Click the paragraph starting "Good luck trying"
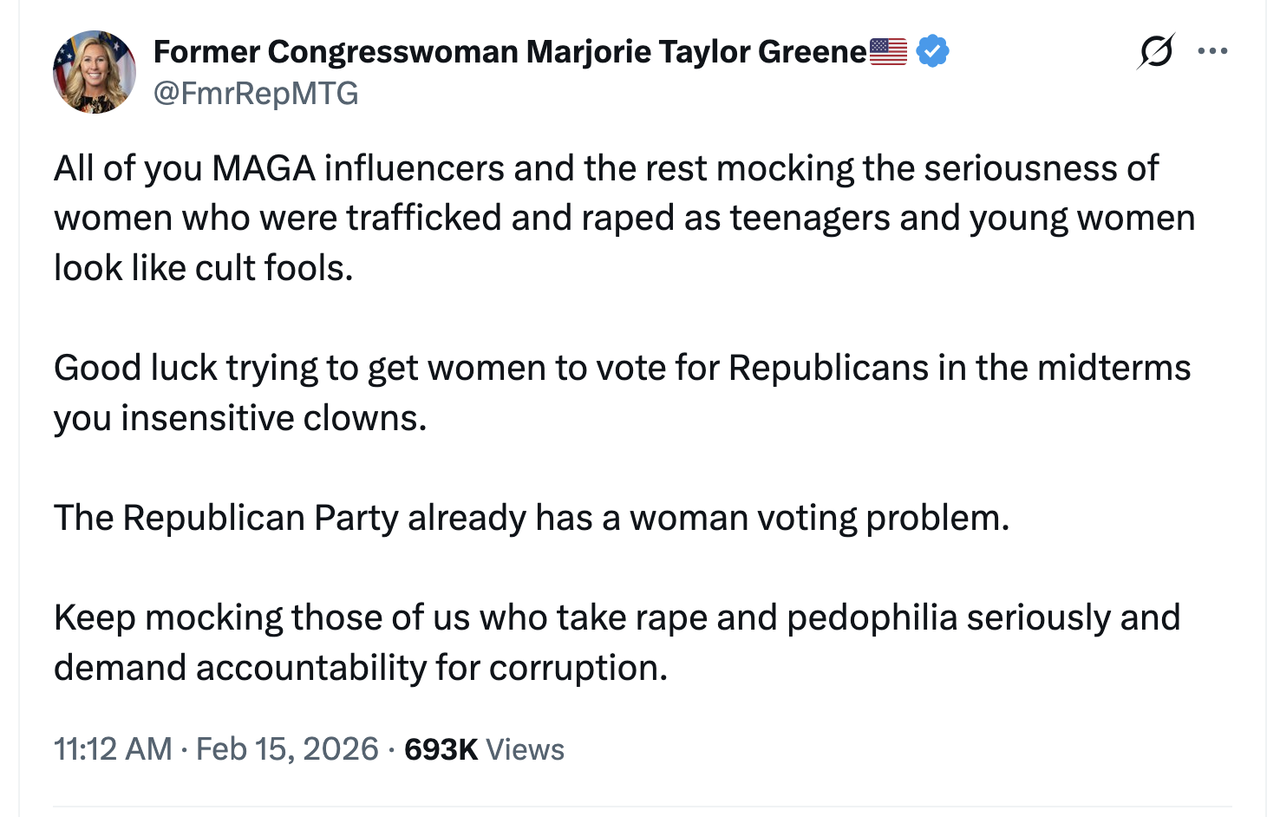1280x817 pixels. pyautogui.click(x=622, y=392)
